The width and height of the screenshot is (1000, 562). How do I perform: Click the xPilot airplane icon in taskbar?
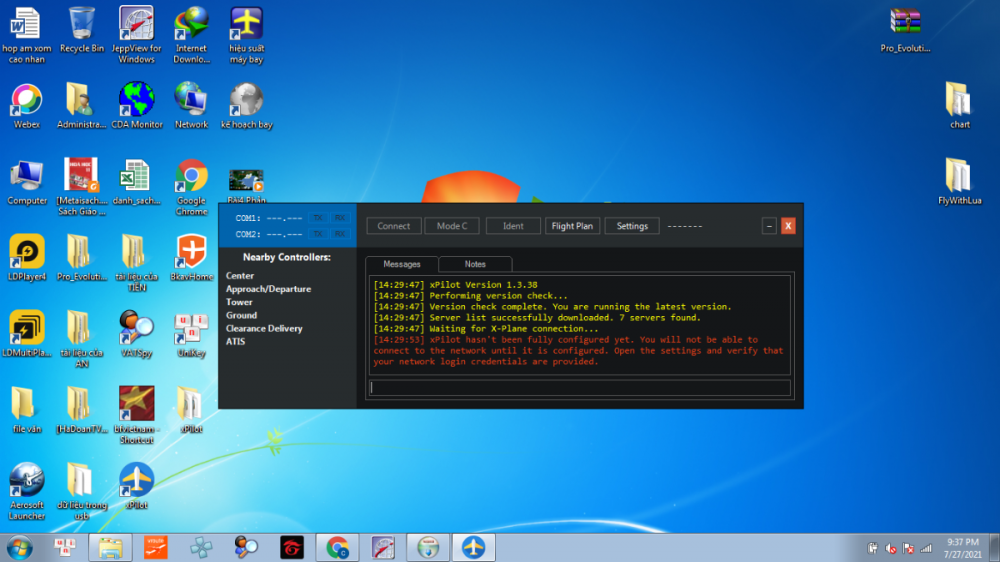(x=473, y=548)
